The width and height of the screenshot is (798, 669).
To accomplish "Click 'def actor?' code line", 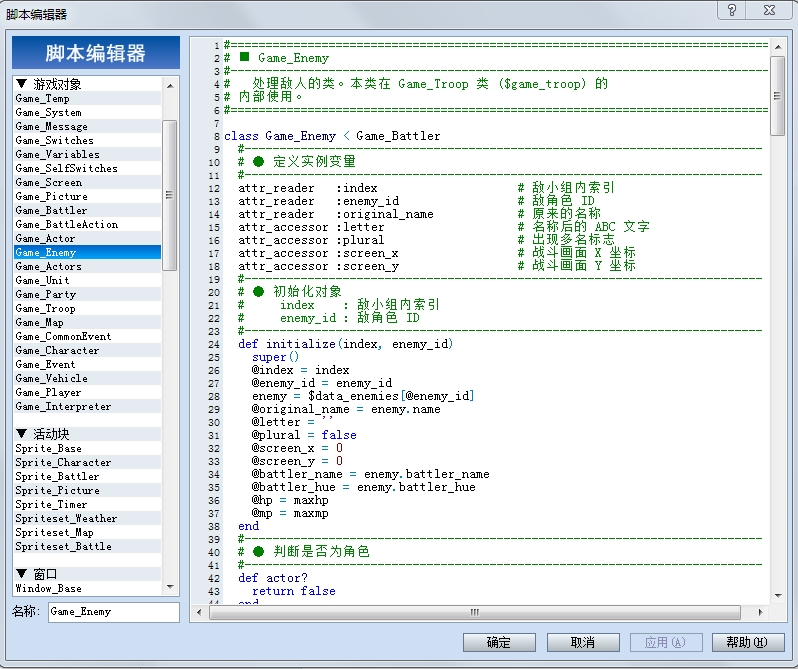I will click(273, 578).
